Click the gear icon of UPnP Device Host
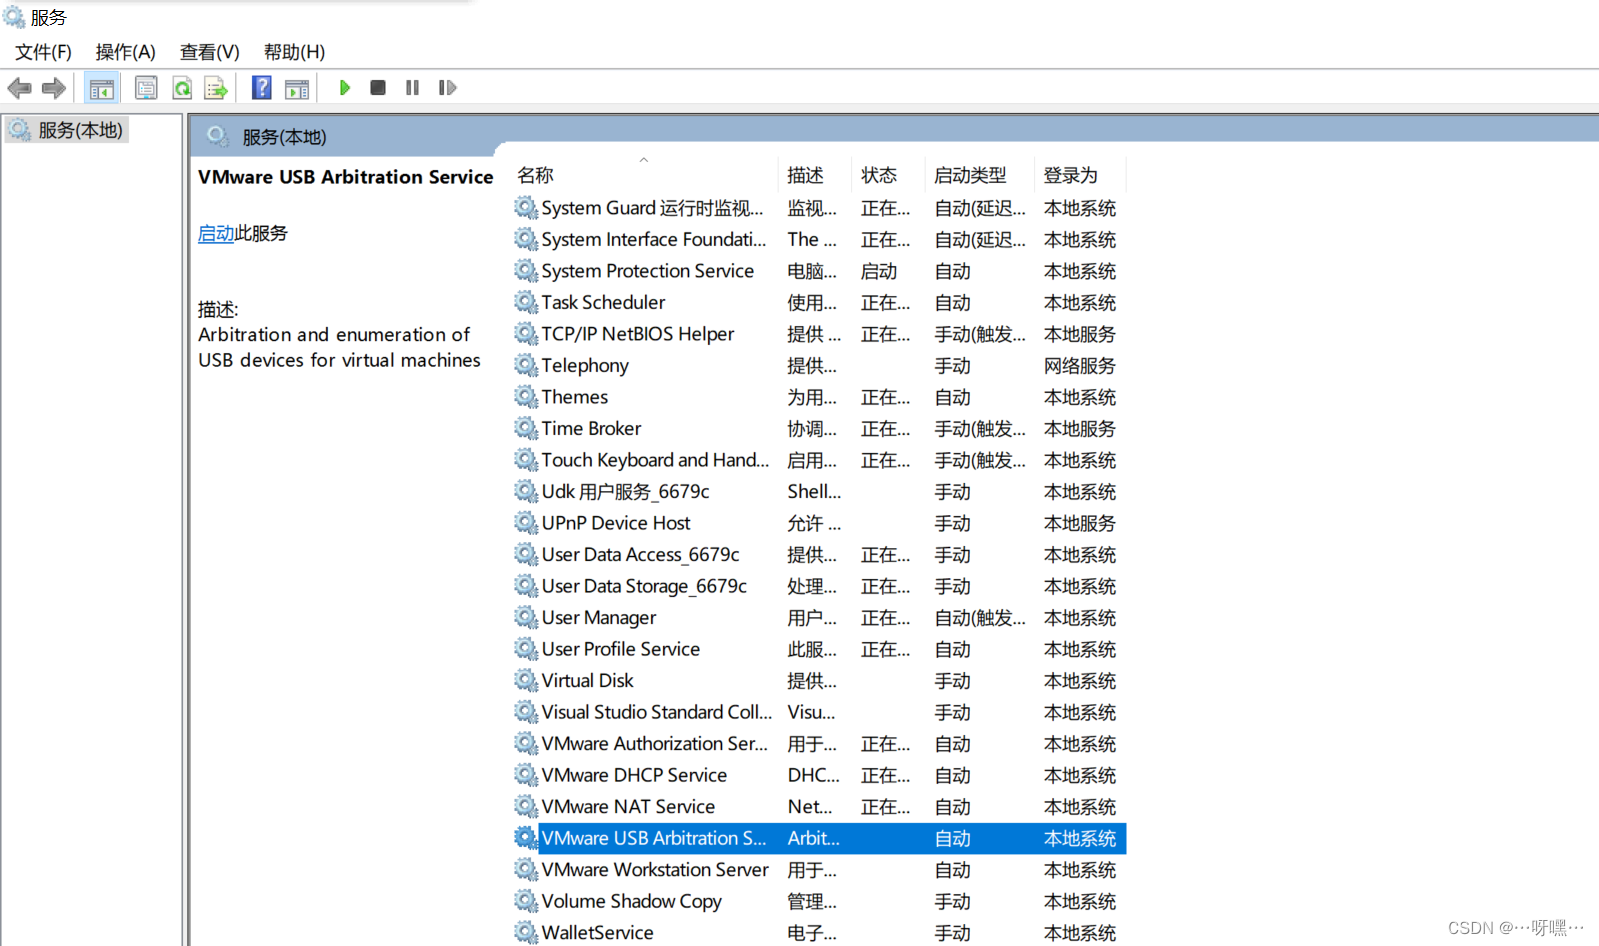1599x946 pixels. point(526,523)
